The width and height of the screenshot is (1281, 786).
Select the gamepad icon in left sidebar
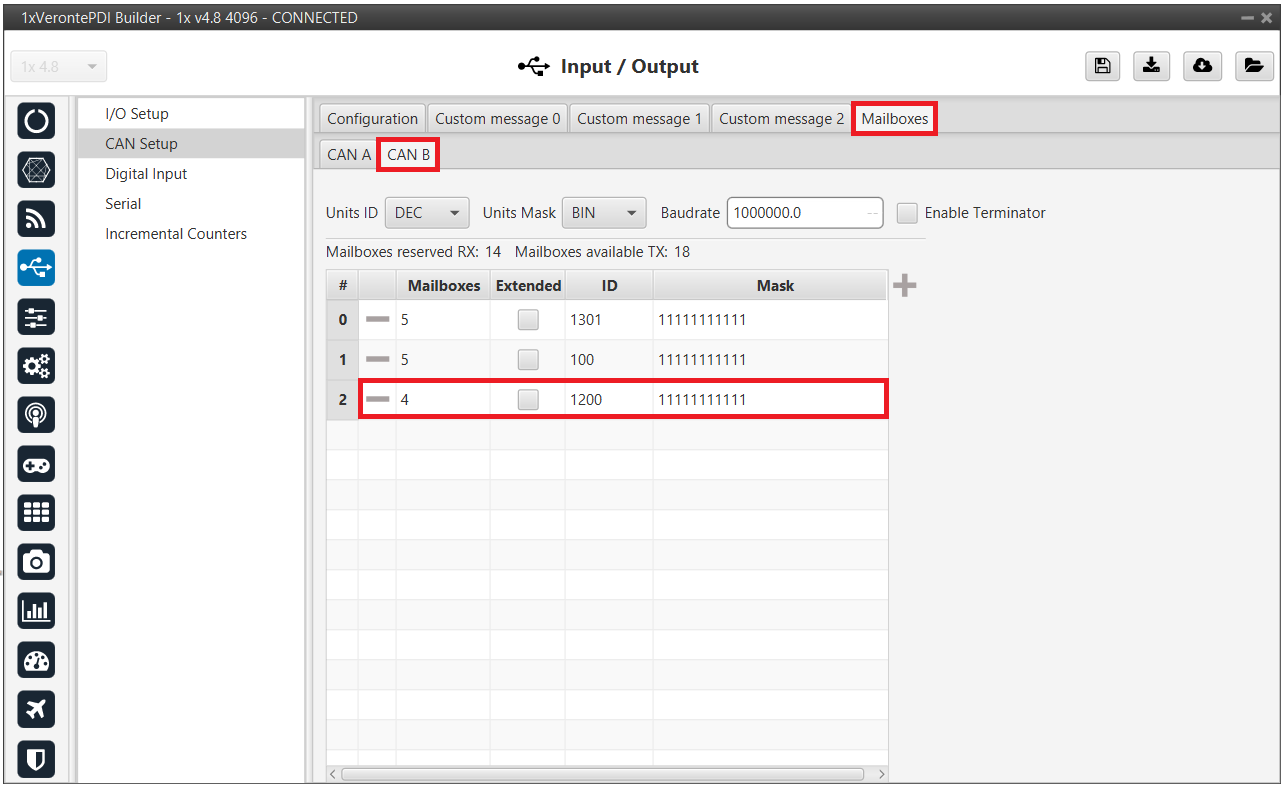tap(36, 464)
